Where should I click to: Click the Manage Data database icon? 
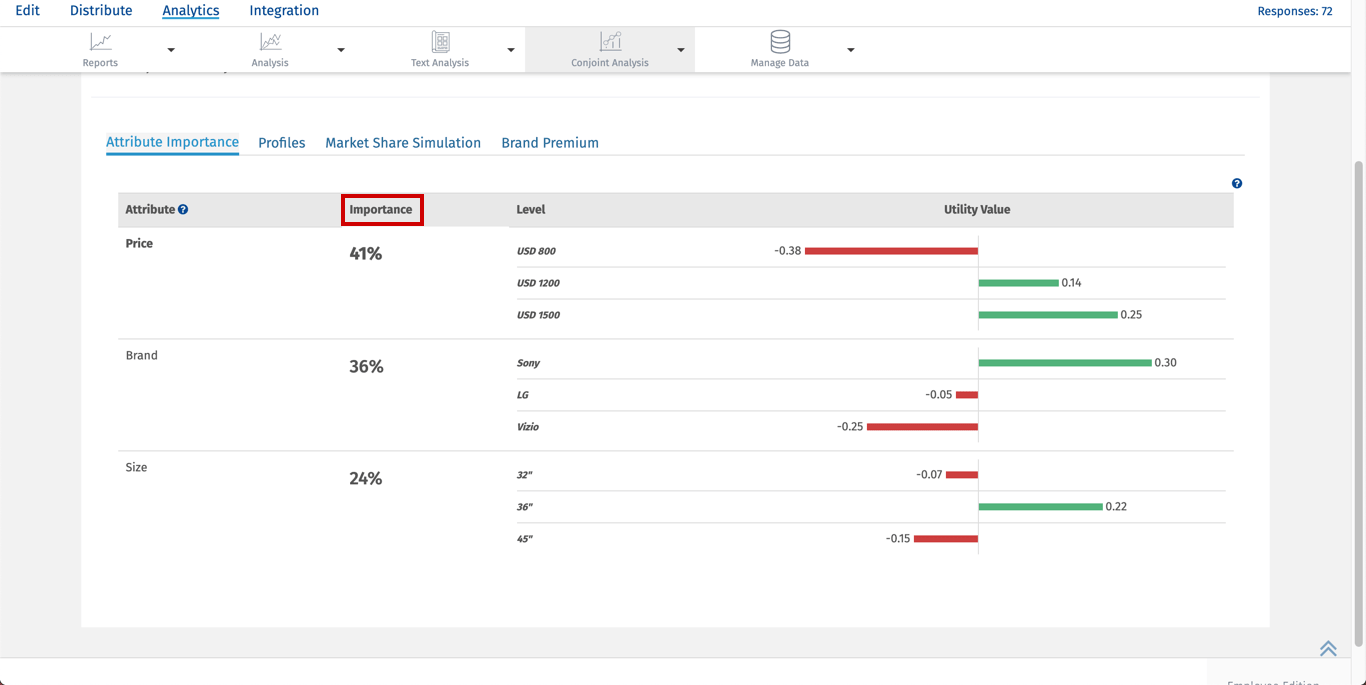click(x=780, y=42)
